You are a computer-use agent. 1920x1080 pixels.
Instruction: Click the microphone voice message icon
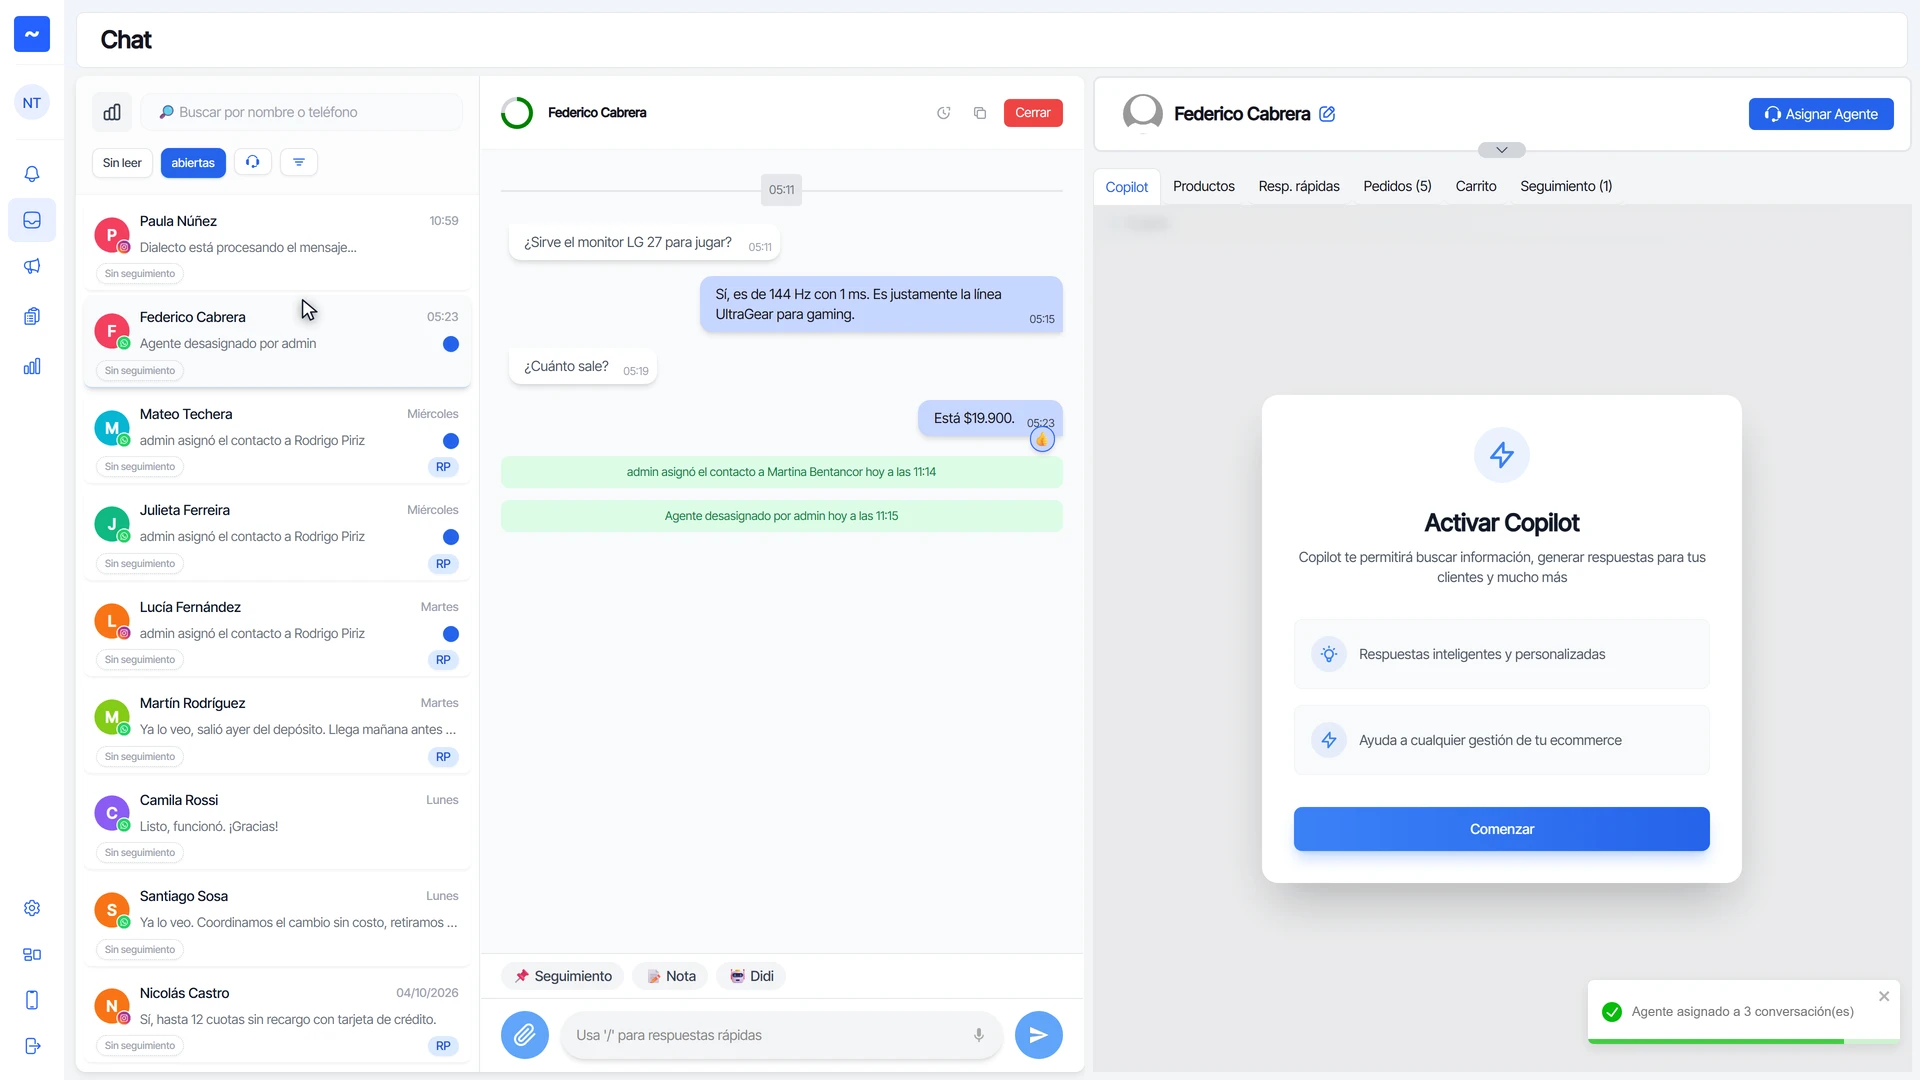979,1035
